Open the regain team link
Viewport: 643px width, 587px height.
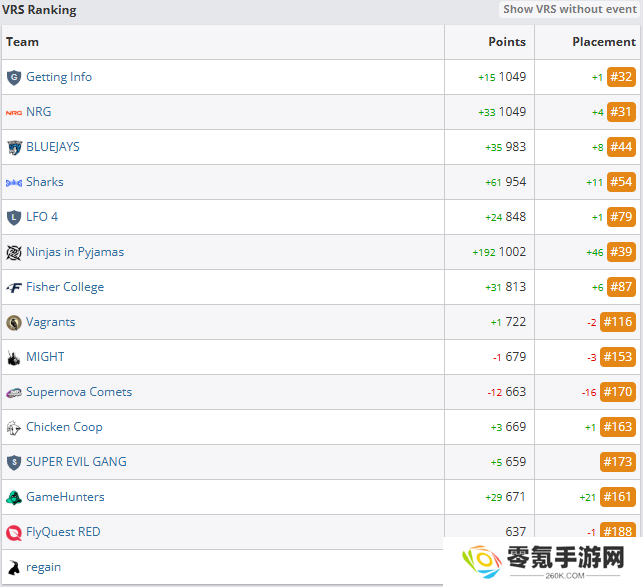pos(43,567)
